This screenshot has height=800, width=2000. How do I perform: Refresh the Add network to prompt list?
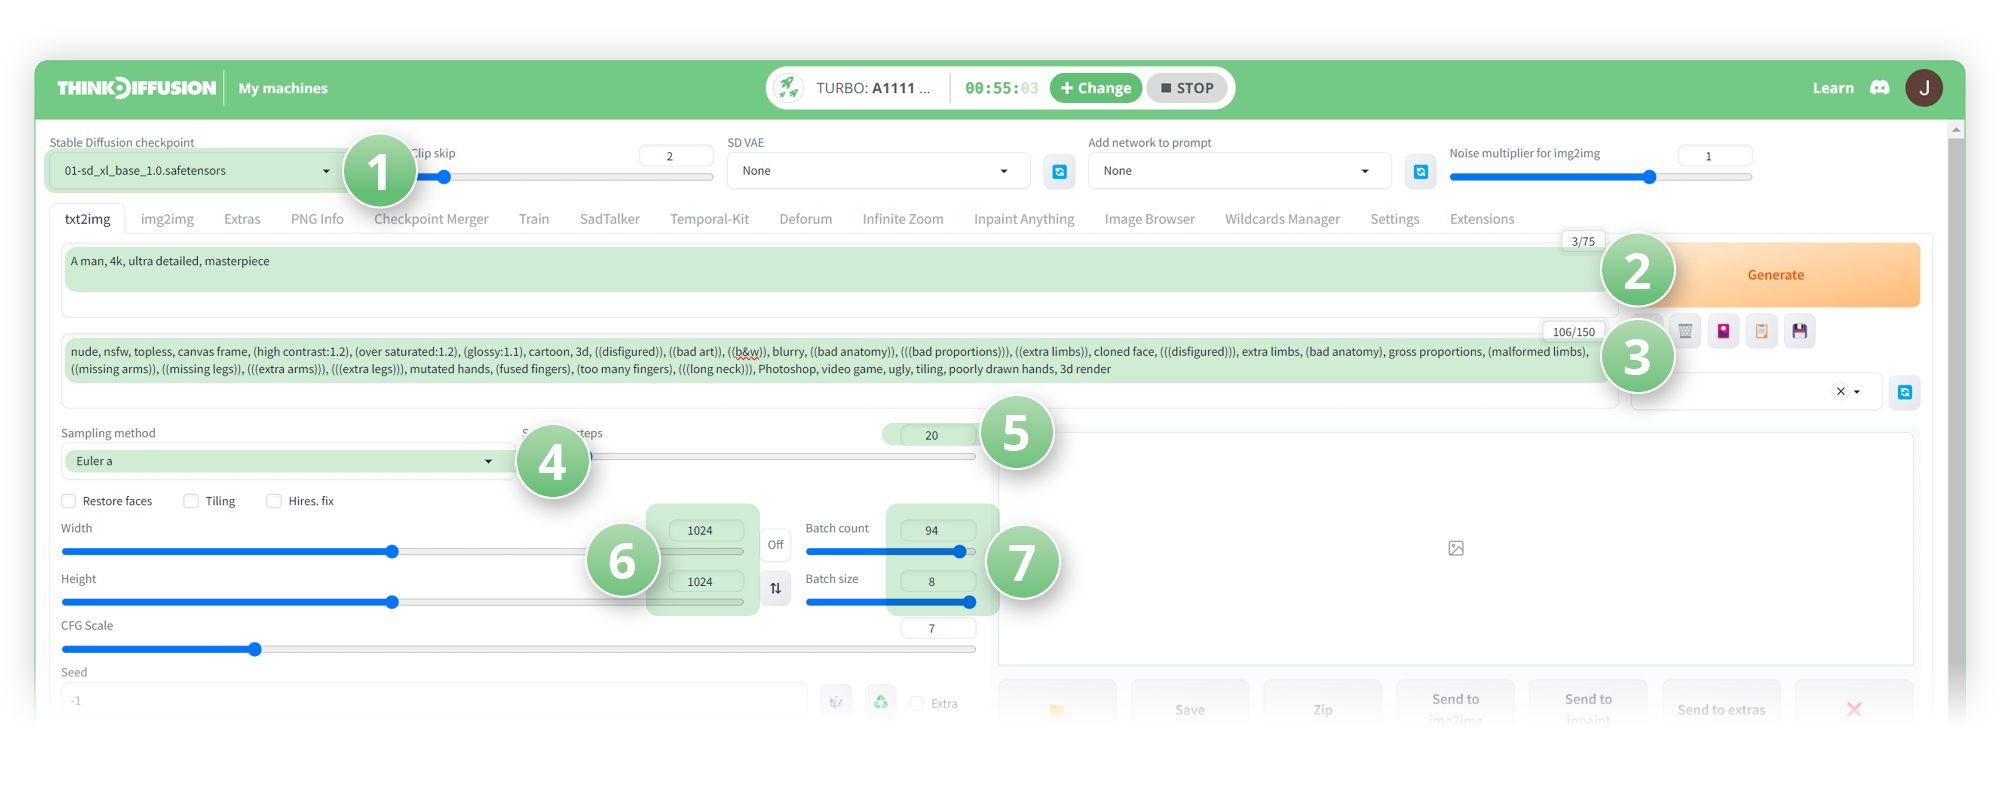pos(1420,171)
